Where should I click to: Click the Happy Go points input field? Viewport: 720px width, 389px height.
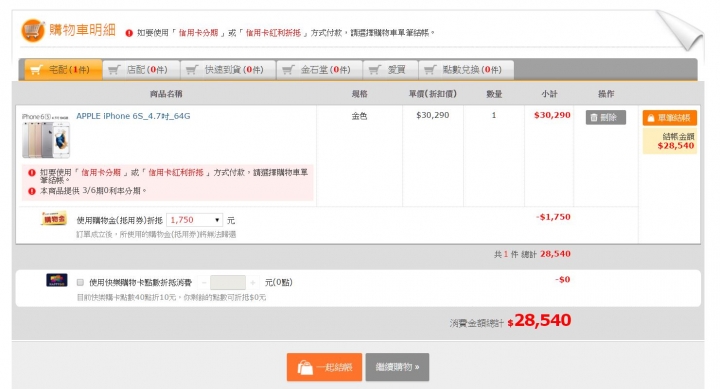[228, 282]
